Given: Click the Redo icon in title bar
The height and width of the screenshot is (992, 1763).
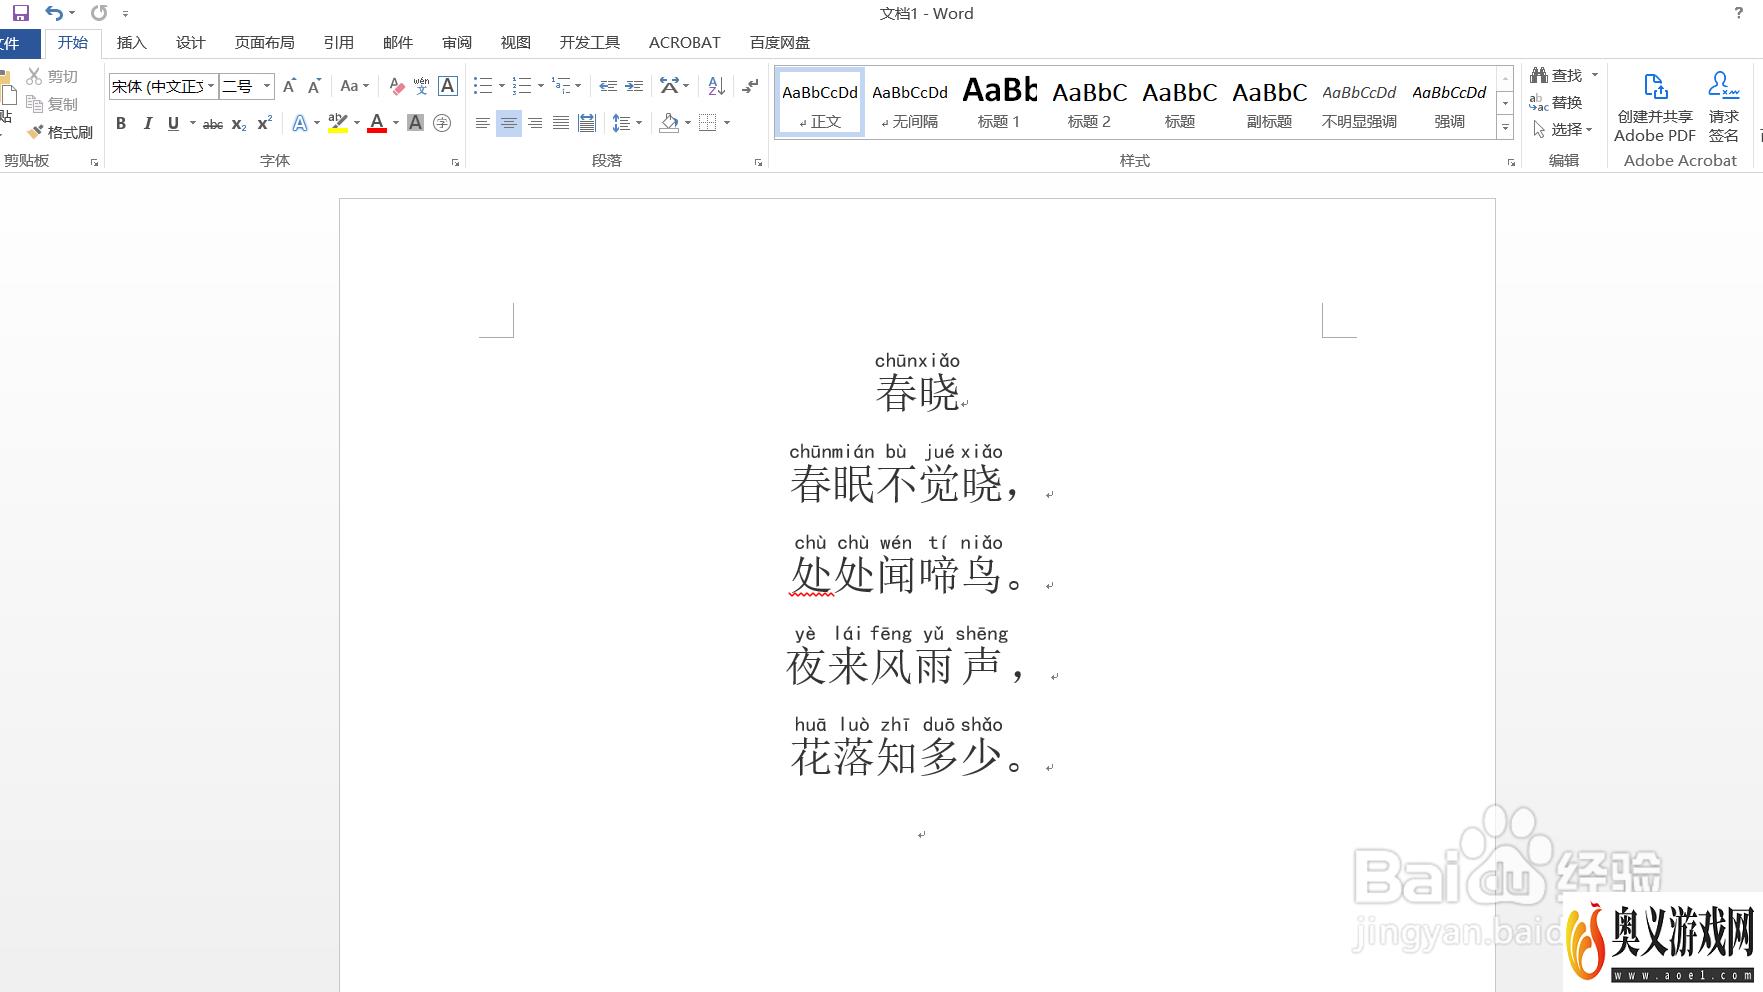Looking at the screenshot, I should 99,13.
